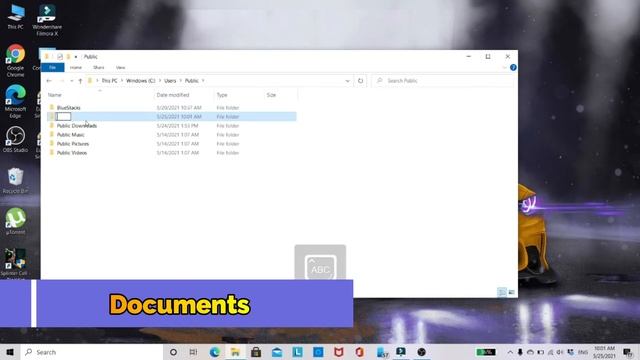This screenshot has height=360, width=640.
Task: Switch to the Home ribbon tab
Action: [76, 67]
